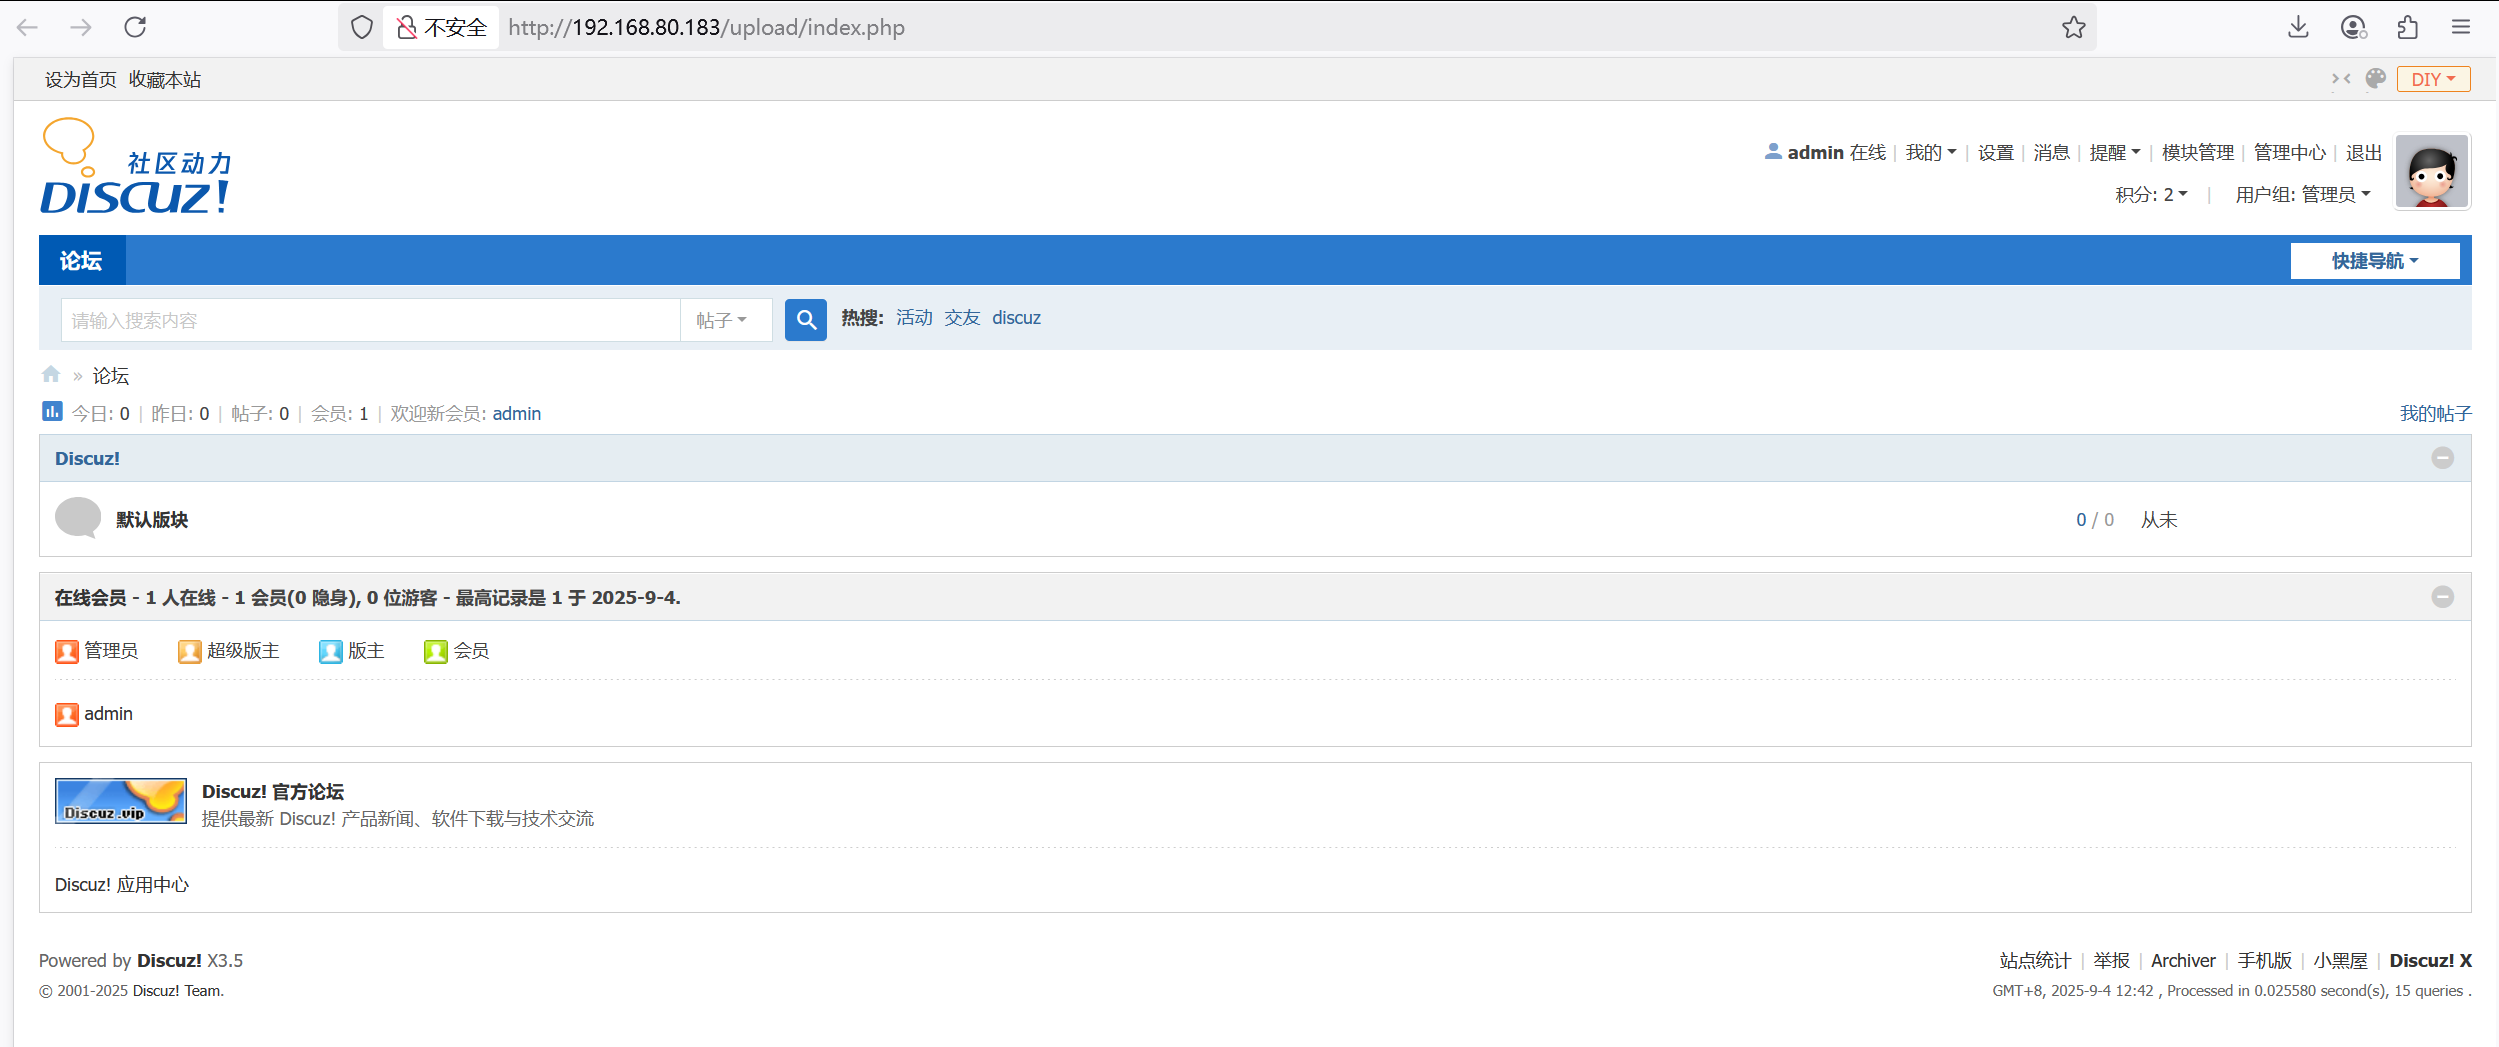Image resolution: width=2499 pixels, height=1047 pixels.
Task: Open Discuz! 应用中心 link
Action: pyautogui.click(x=122, y=884)
